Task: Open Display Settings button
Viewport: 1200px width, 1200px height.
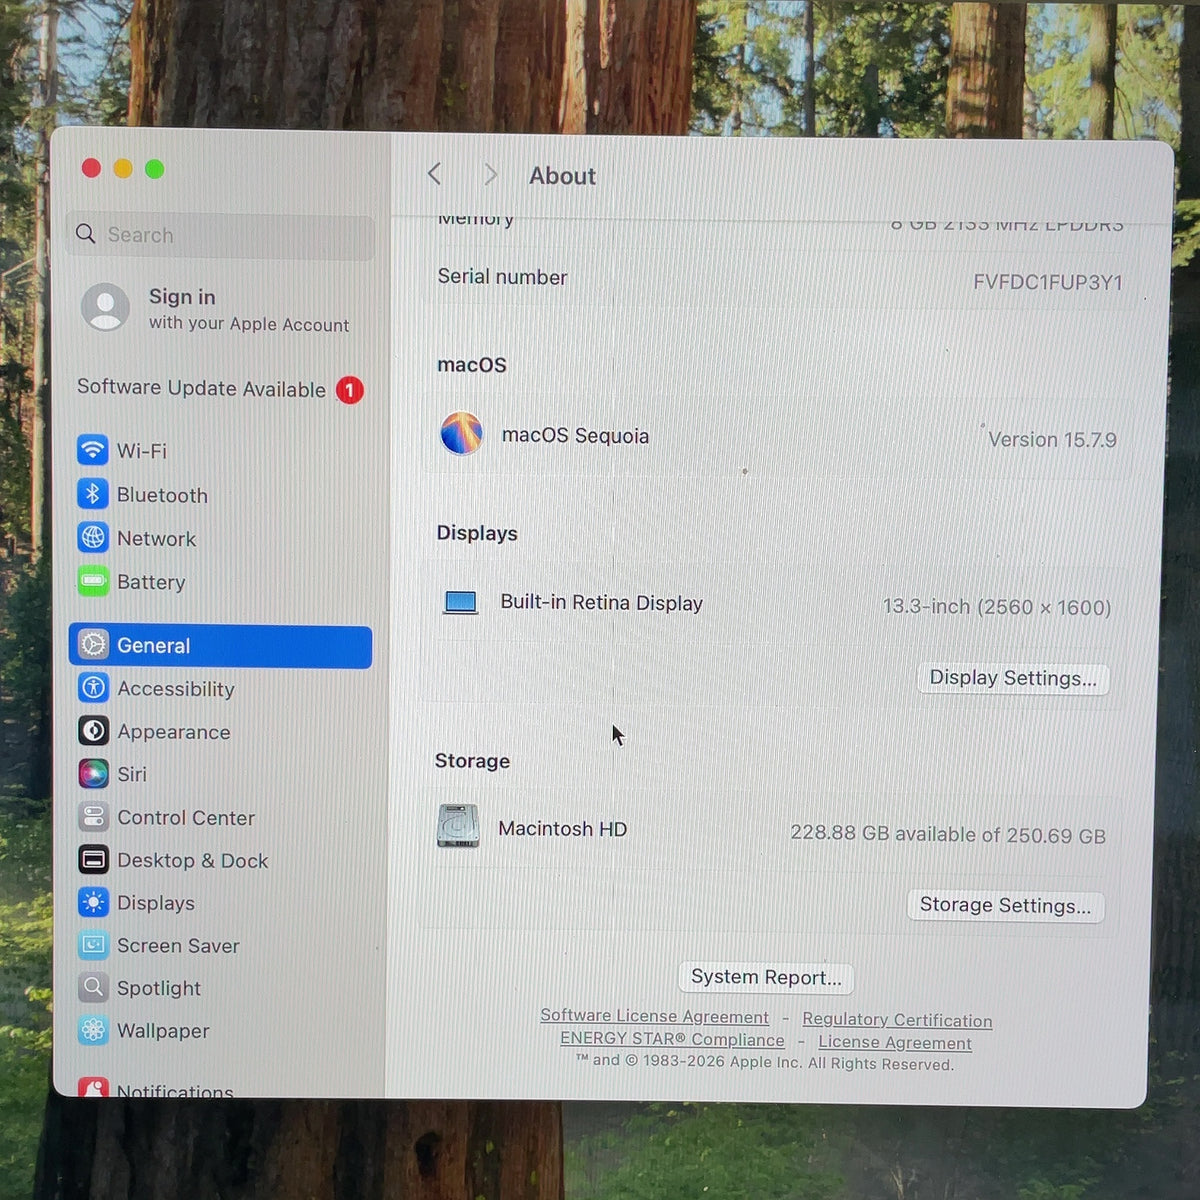Action: coord(1013,678)
